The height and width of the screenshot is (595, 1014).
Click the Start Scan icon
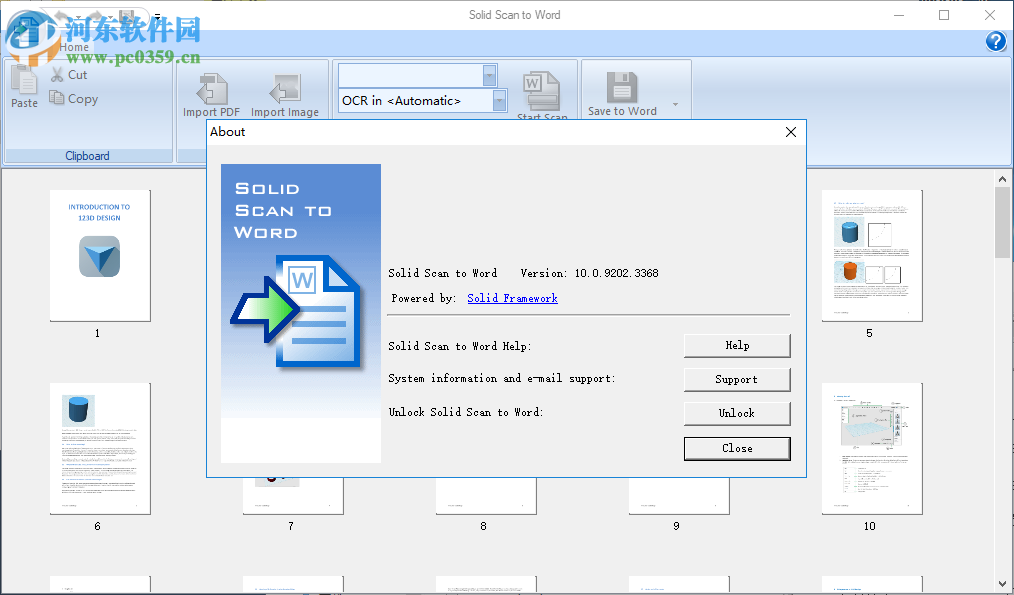click(x=541, y=88)
